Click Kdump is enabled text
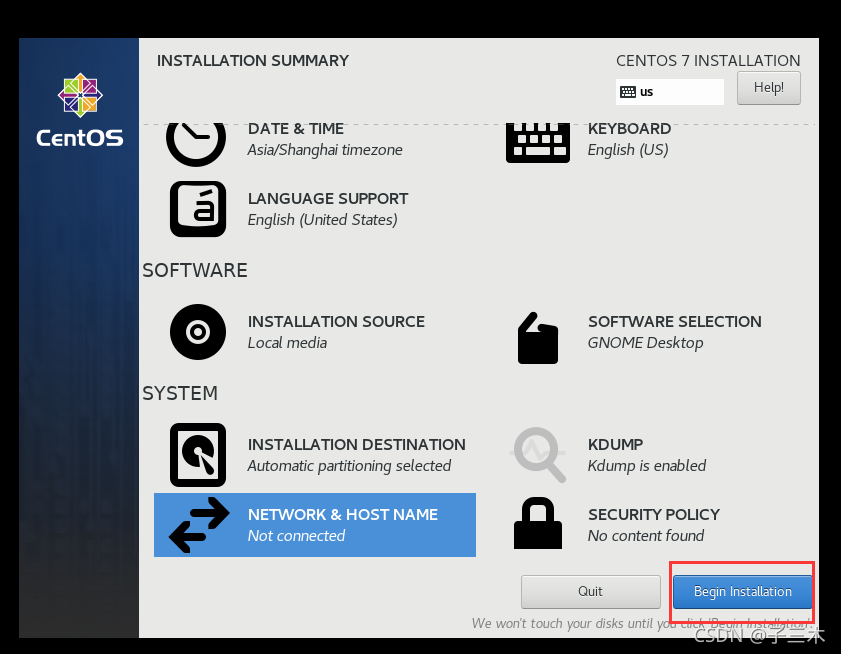The height and width of the screenshot is (654, 841). pos(646,466)
